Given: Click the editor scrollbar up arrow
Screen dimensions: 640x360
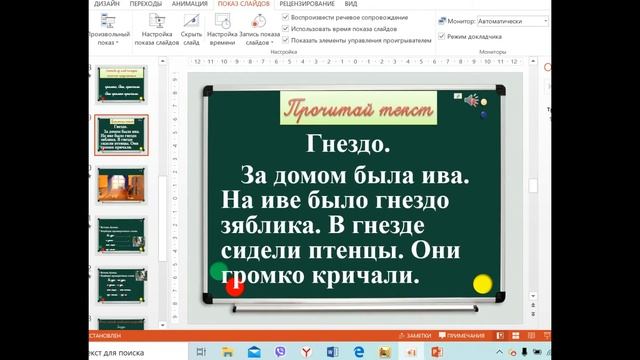Looking at the screenshot, I should (x=533, y=61).
